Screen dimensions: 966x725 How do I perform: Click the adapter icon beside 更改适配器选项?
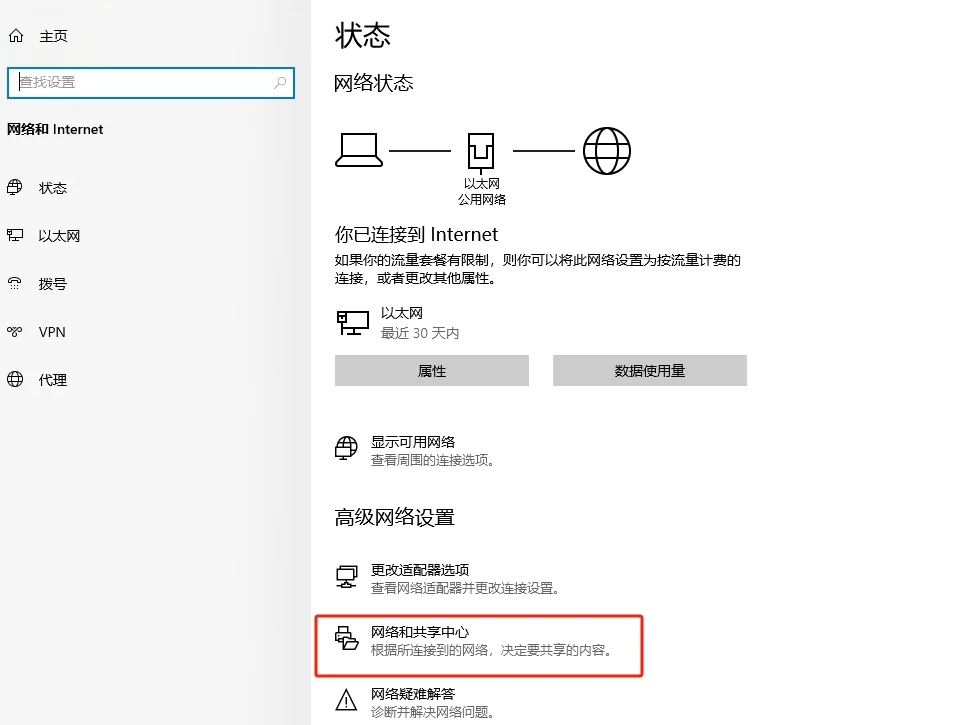click(346, 577)
